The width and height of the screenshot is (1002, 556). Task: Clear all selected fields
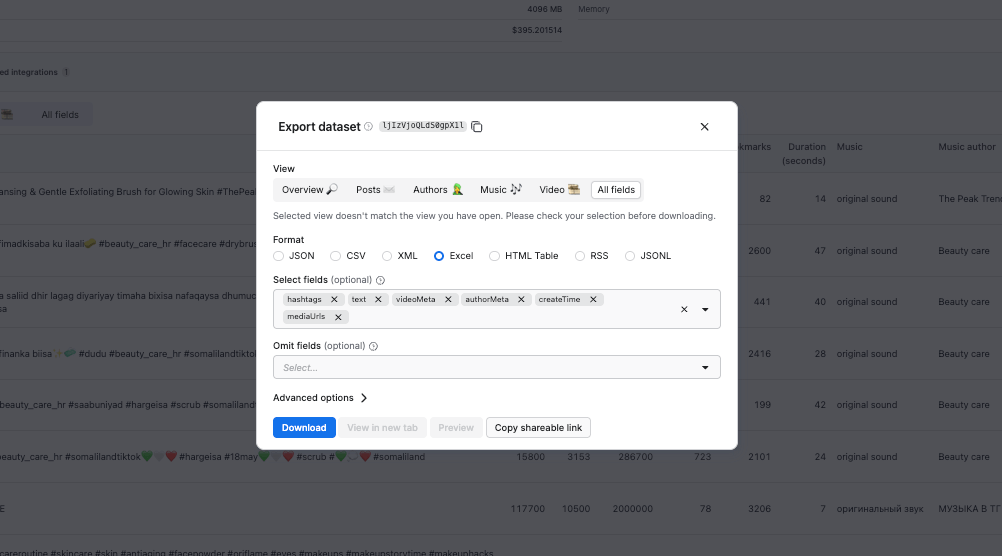pos(684,309)
